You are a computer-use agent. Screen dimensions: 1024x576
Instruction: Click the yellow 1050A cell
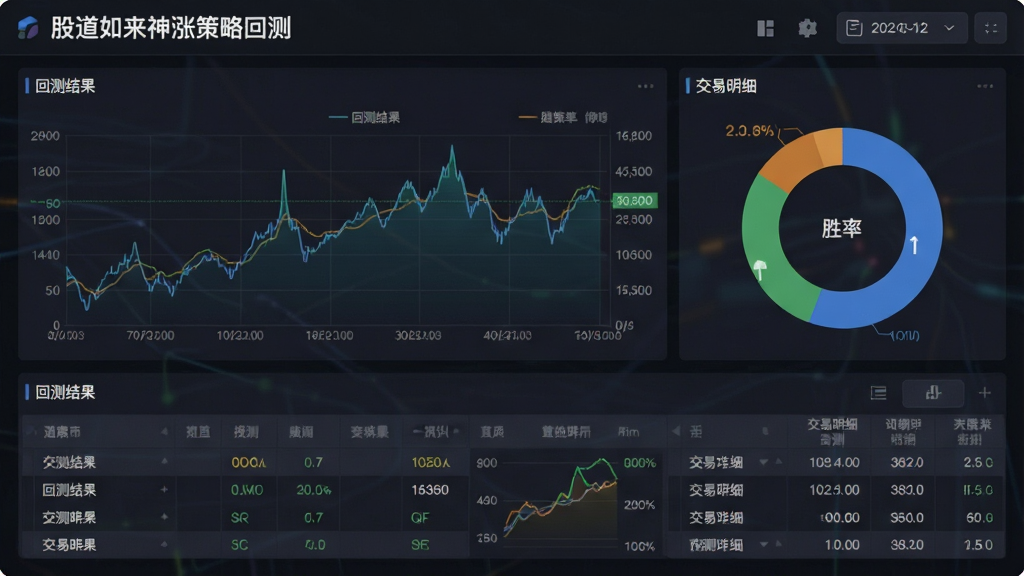tap(430, 462)
